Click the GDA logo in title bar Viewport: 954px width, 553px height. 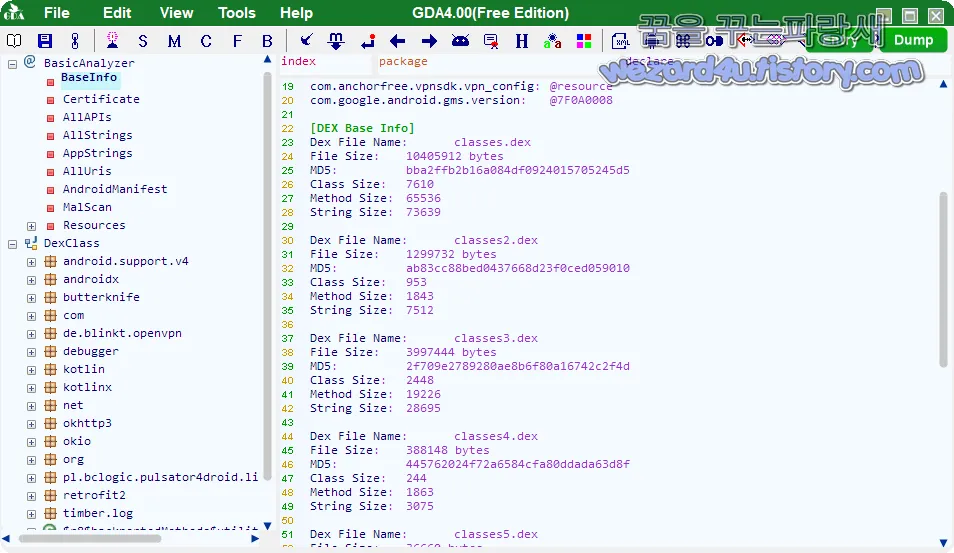click(13, 12)
